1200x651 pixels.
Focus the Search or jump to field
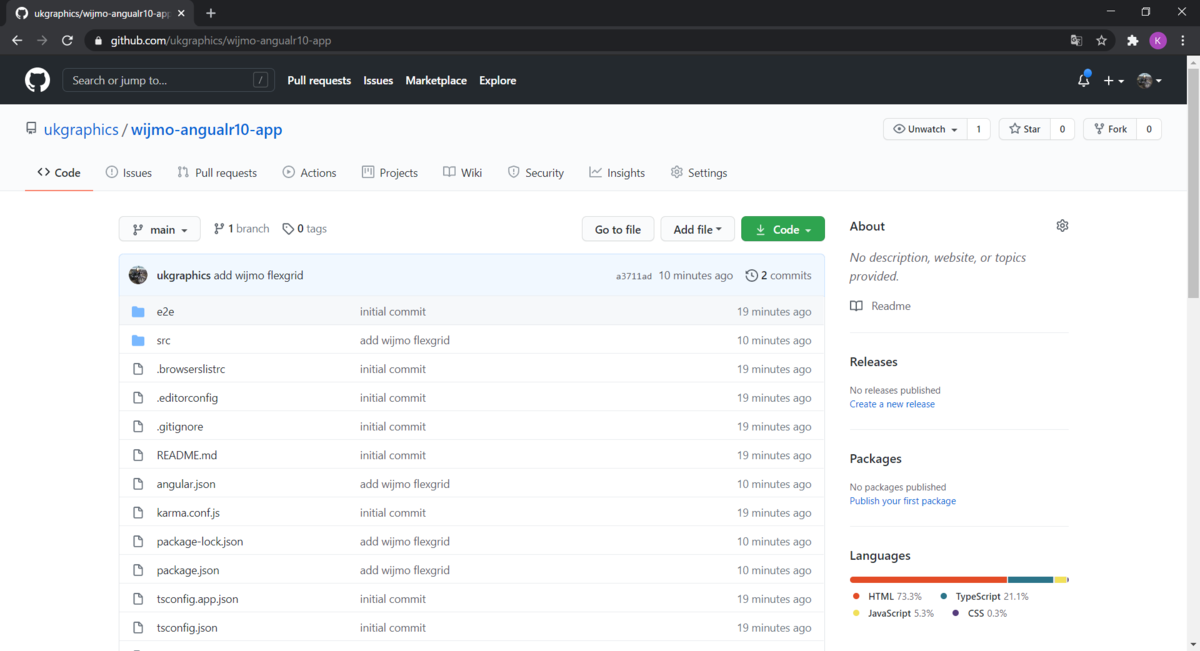pyautogui.click(x=168, y=80)
